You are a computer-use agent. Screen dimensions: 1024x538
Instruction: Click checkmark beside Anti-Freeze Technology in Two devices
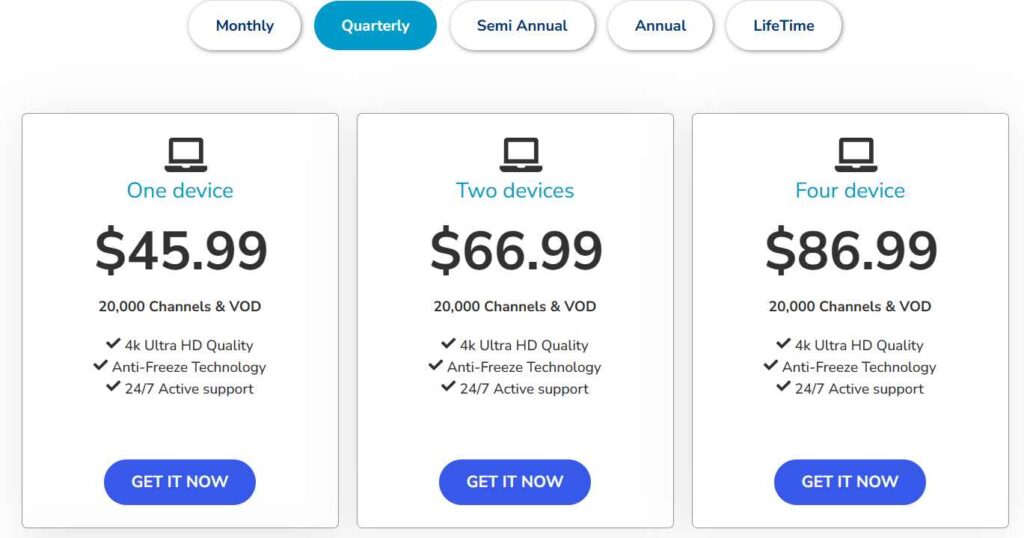(435, 366)
